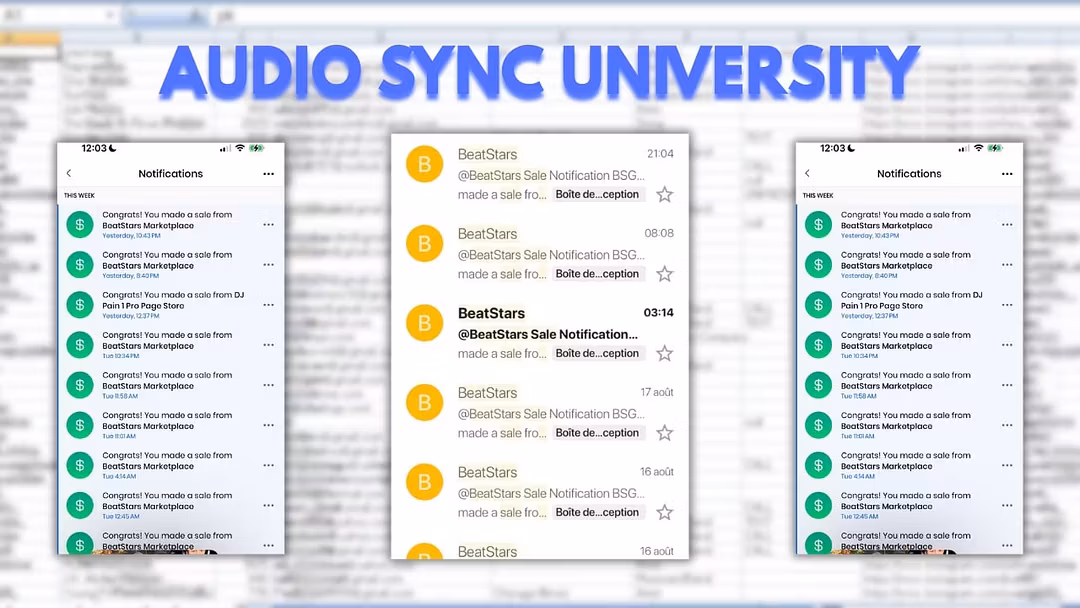Select BeatStars avatar on the 21:04 email
This screenshot has height=608, width=1080.
pos(424,164)
